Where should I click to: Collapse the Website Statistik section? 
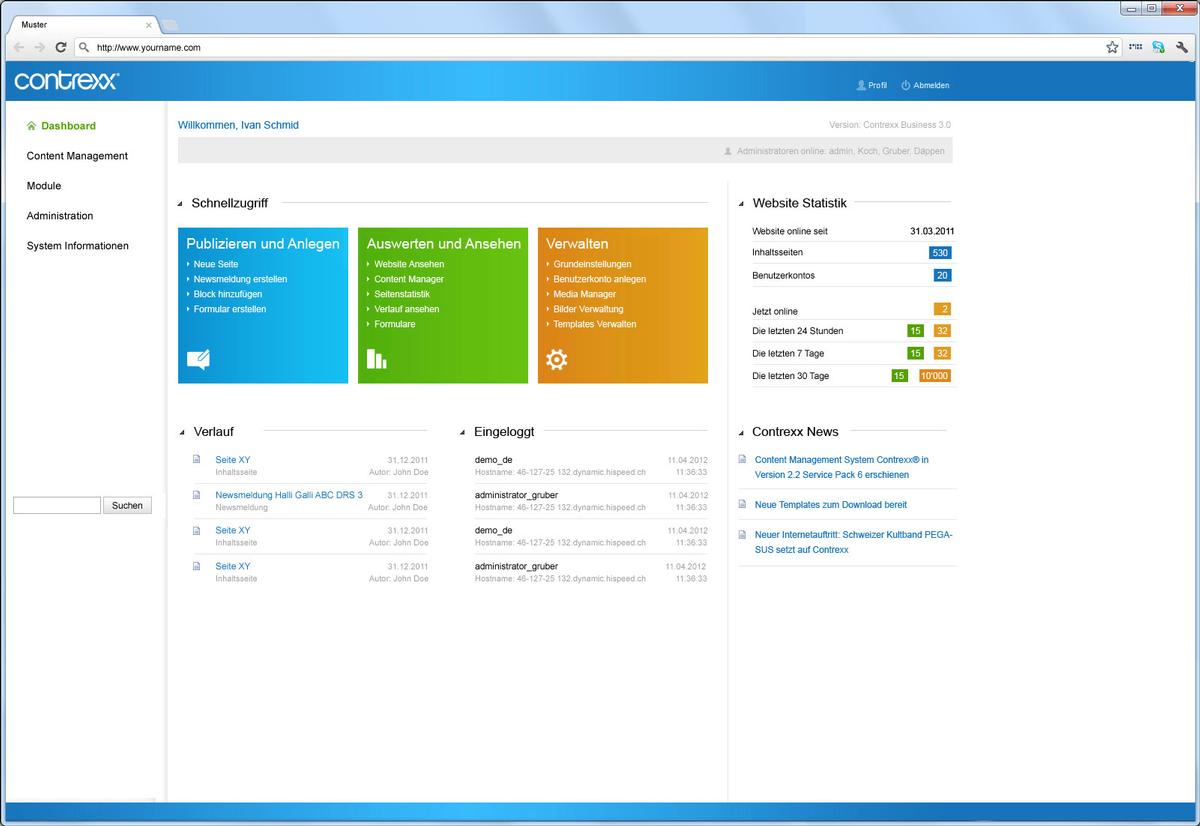click(x=741, y=204)
